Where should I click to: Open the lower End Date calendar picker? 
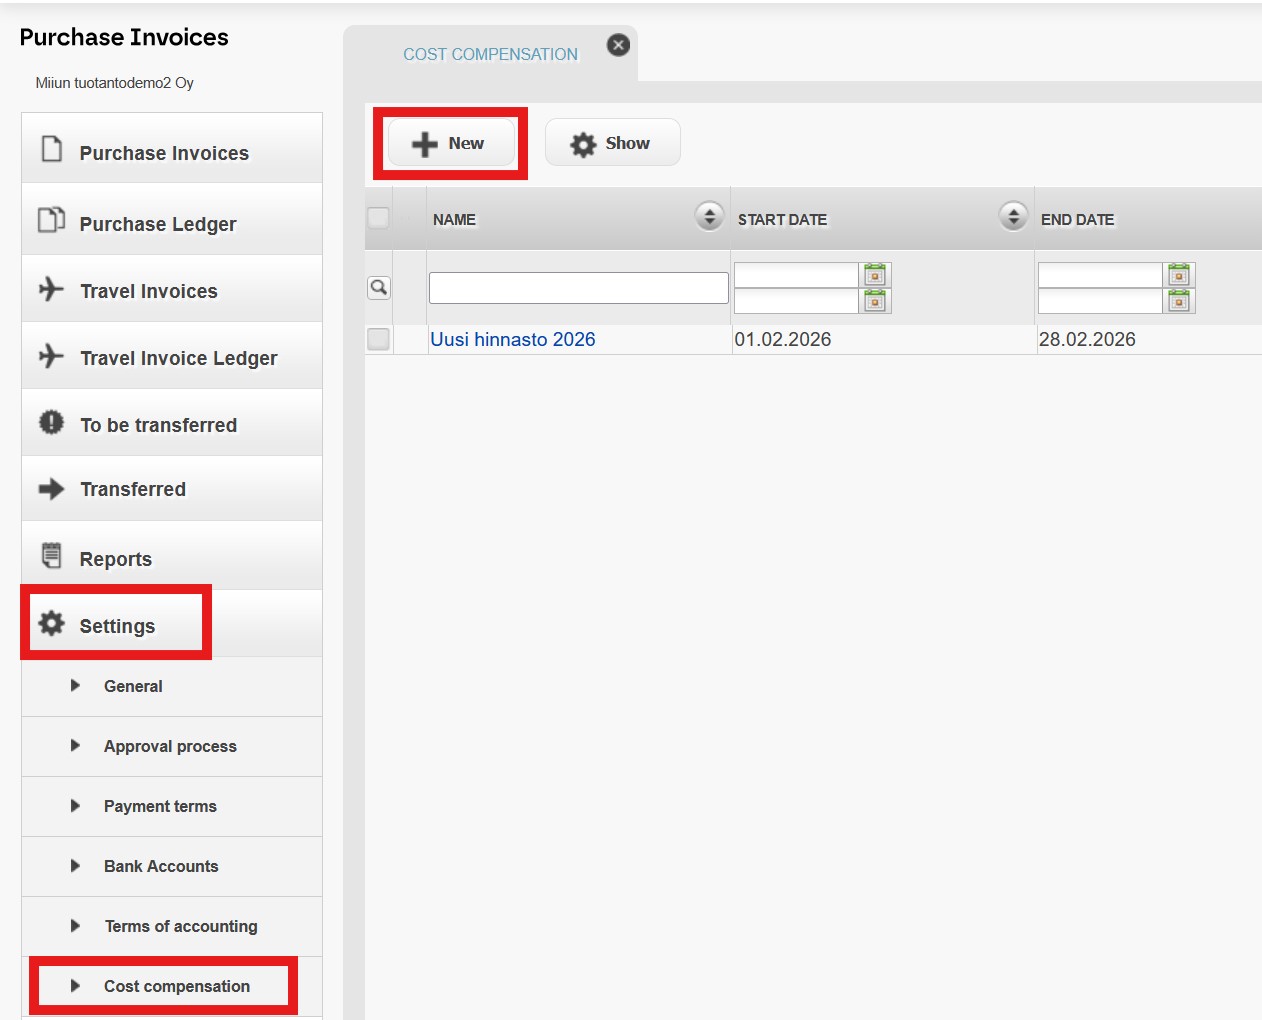tap(1179, 301)
